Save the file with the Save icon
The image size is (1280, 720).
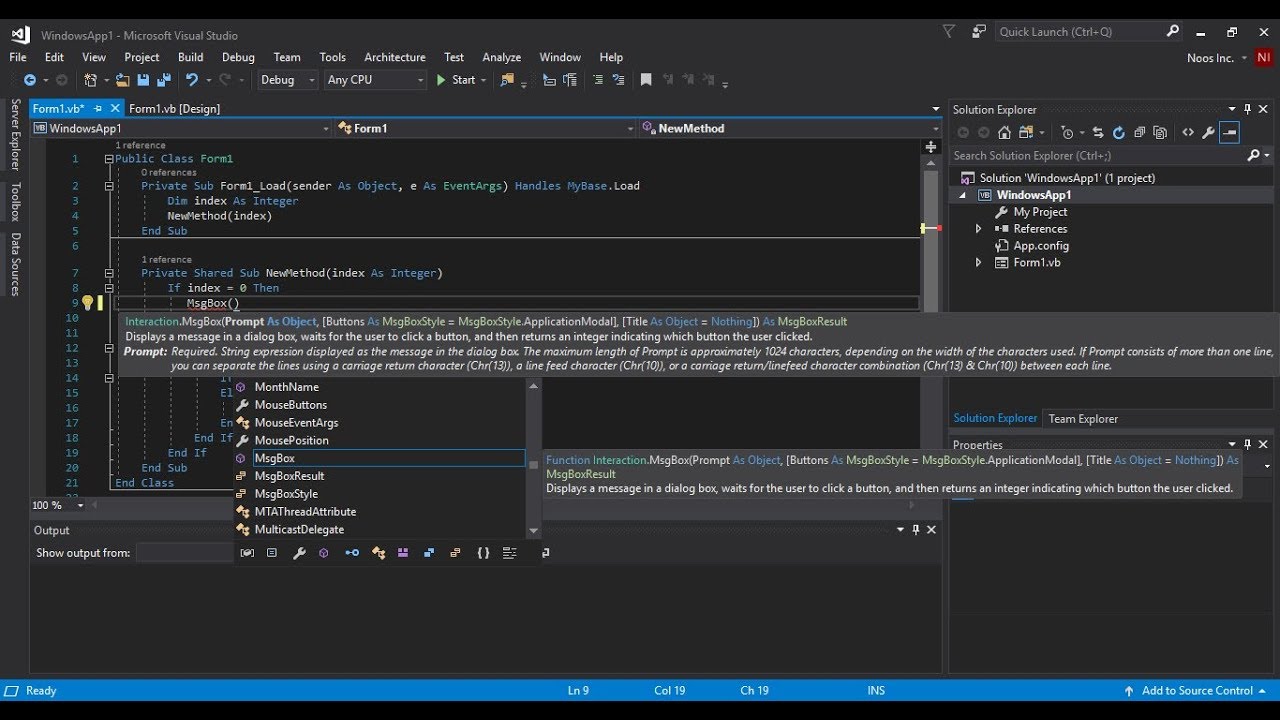pyautogui.click(x=143, y=80)
